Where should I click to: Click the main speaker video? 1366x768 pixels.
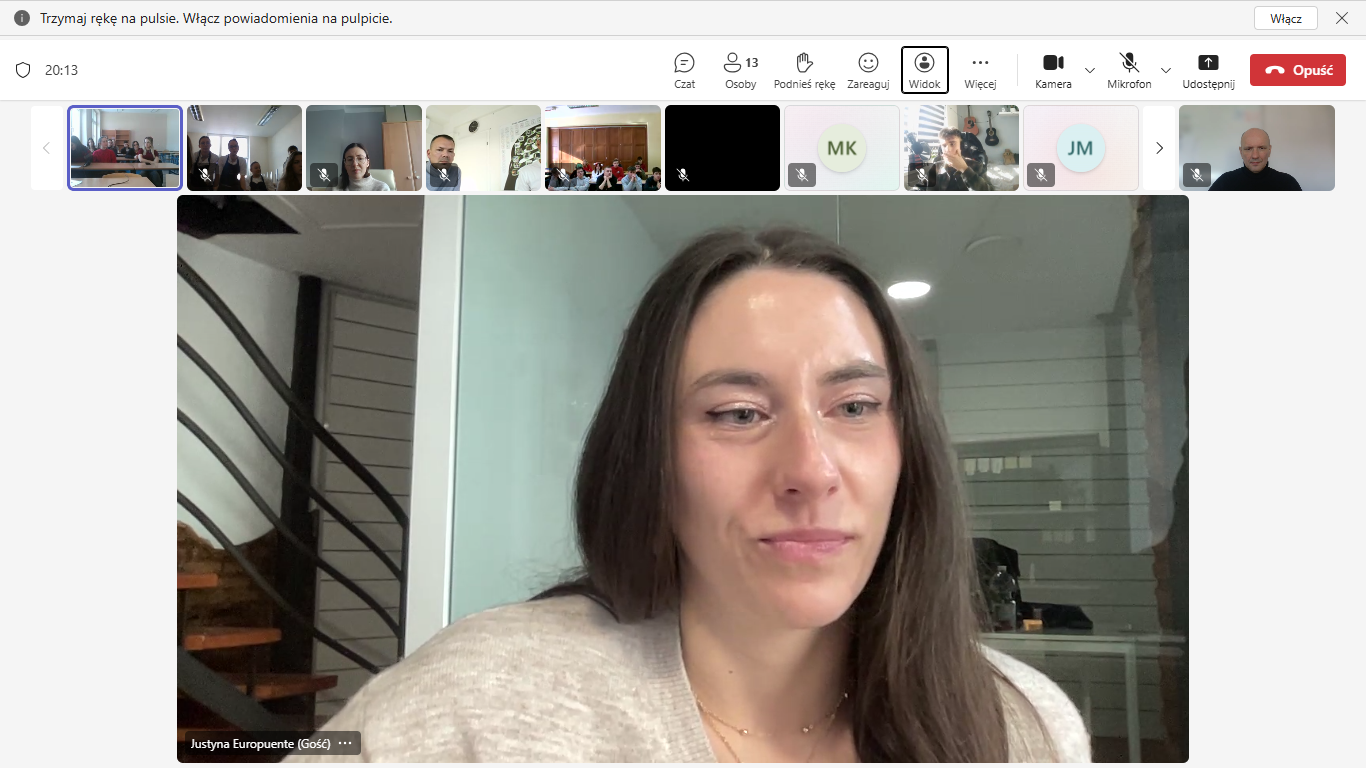(x=683, y=479)
